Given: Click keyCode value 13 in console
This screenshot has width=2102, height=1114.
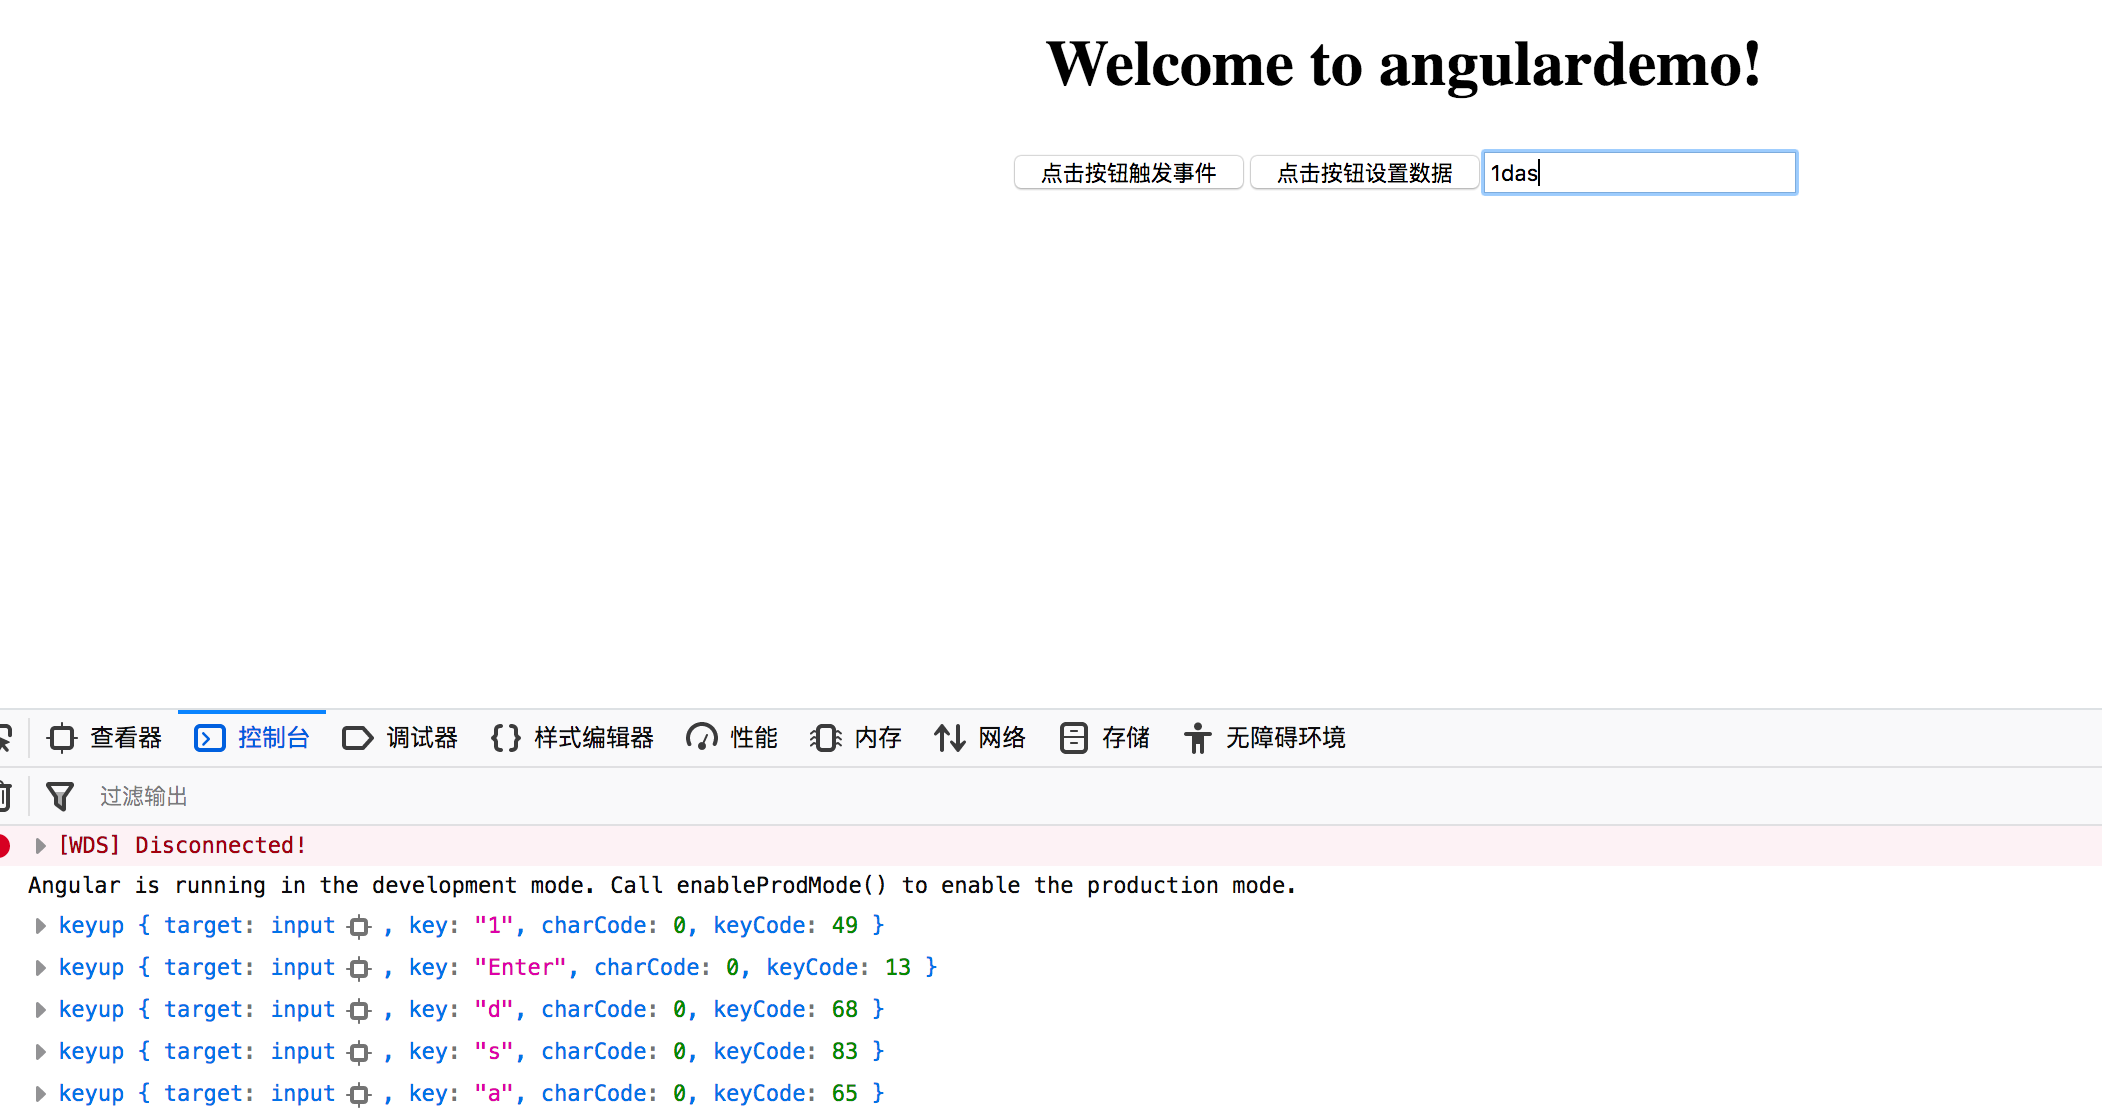Looking at the screenshot, I should [x=898, y=968].
